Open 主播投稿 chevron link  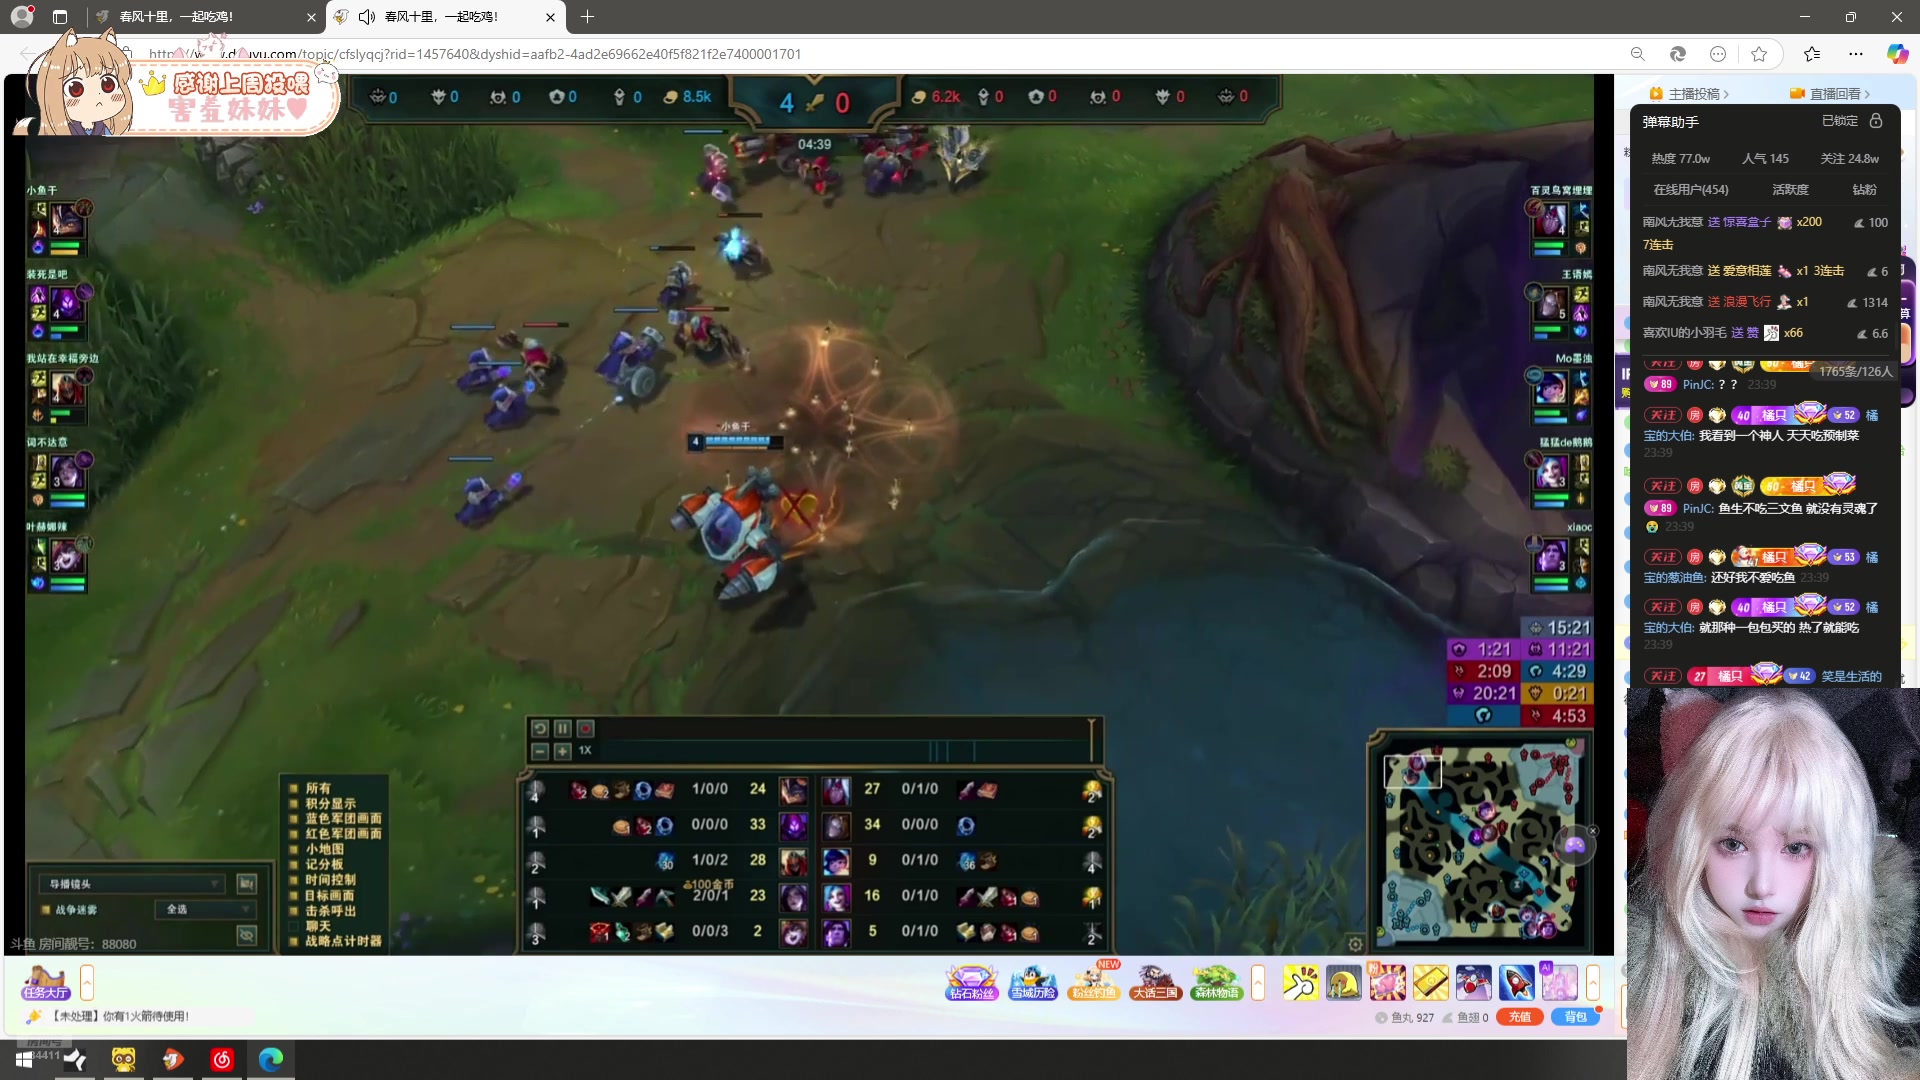[x=1690, y=94]
